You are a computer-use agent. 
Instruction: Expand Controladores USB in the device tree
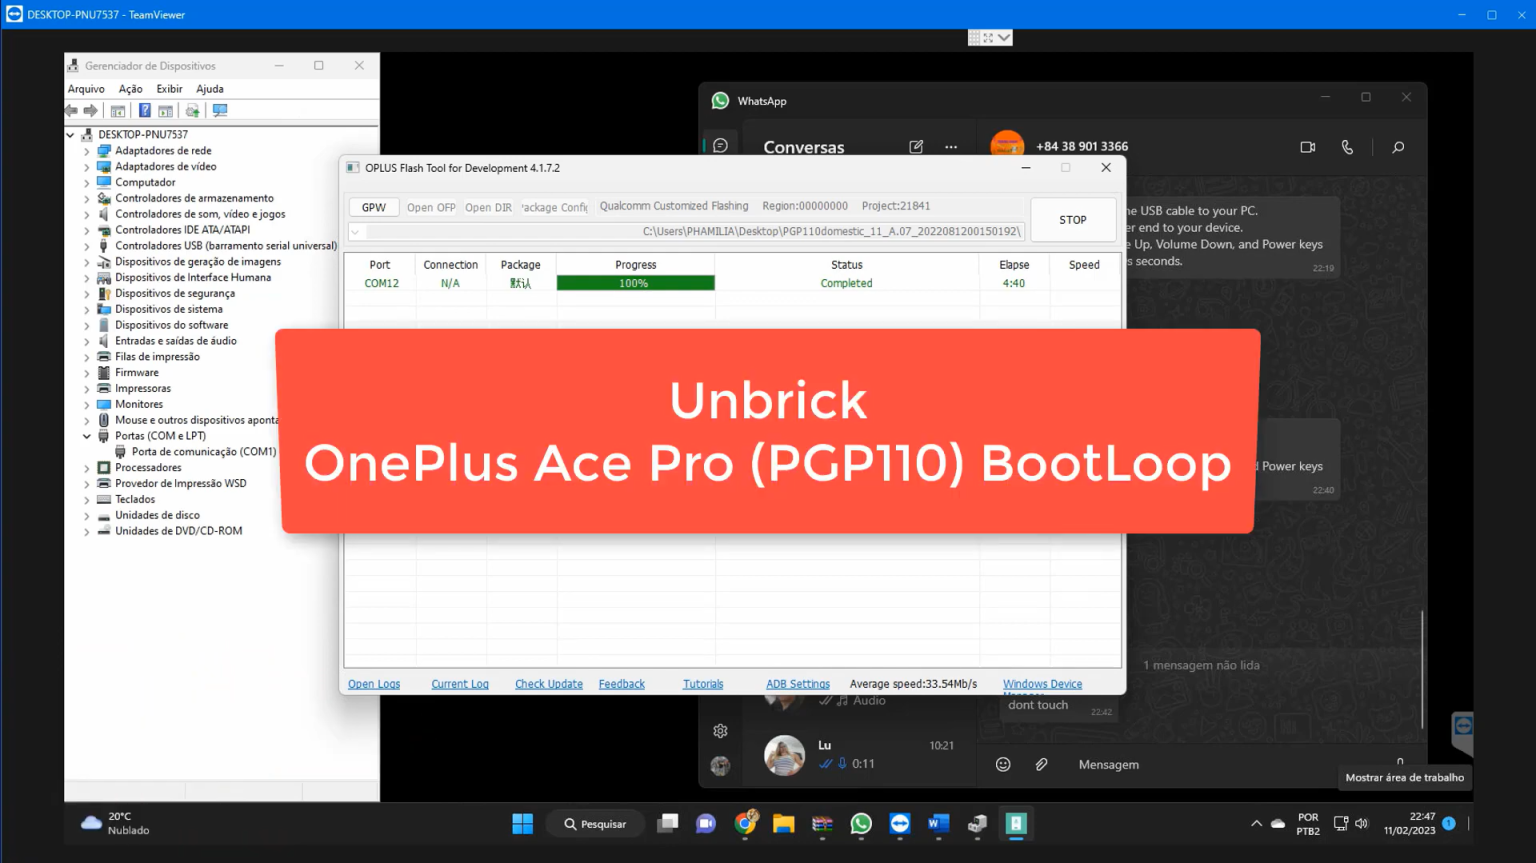(87, 245)
